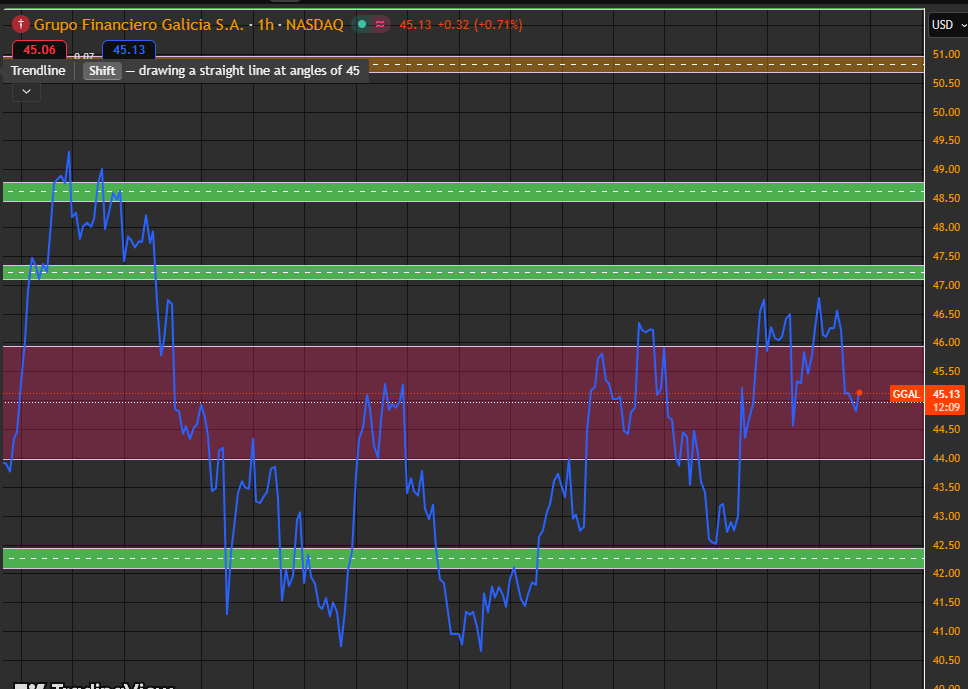Click the red 45.06 sell price button
The width and height of the screenshot is (968, 689).
40,50
